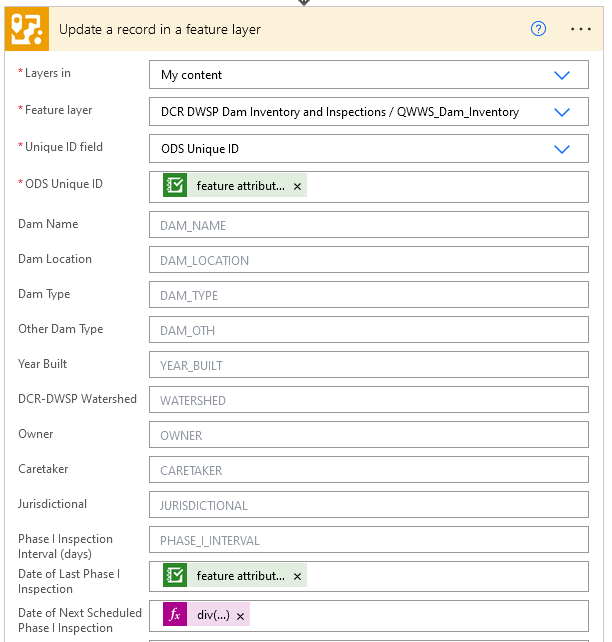Remove the ODS Unique ID feature attribute token
Viewport: 612px width, 642px height.
[x=297, y=186]
